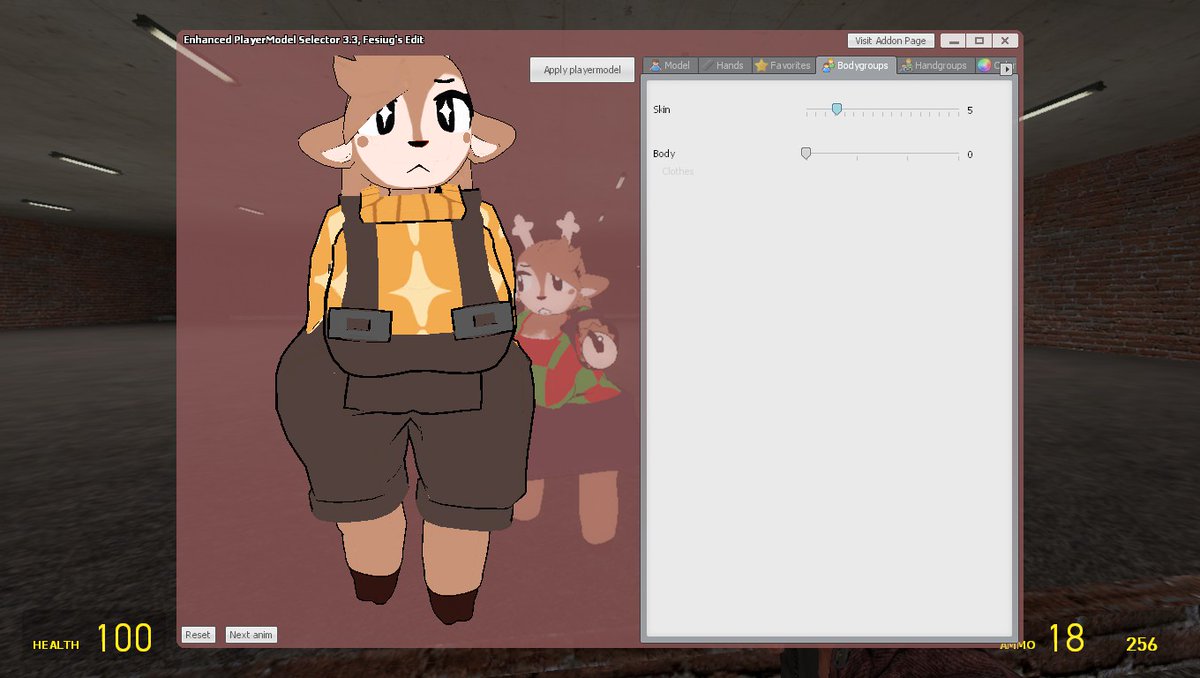Click the Next anim button
This screenshot has width=1200, height=678.
tap(250, 634)
